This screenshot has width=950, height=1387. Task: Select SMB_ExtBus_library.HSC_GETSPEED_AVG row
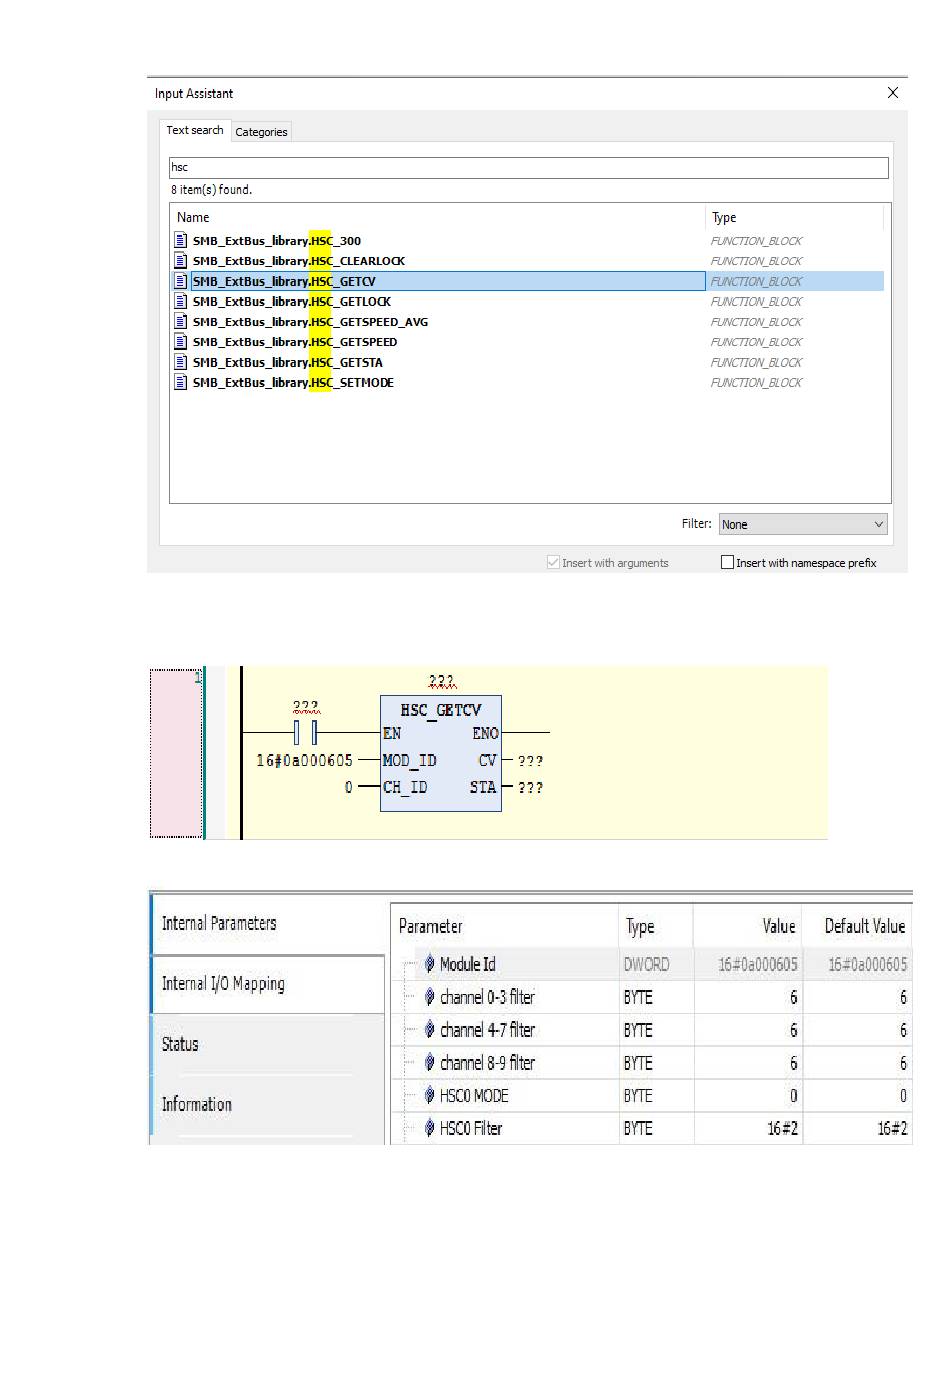[x=529, y=322]
